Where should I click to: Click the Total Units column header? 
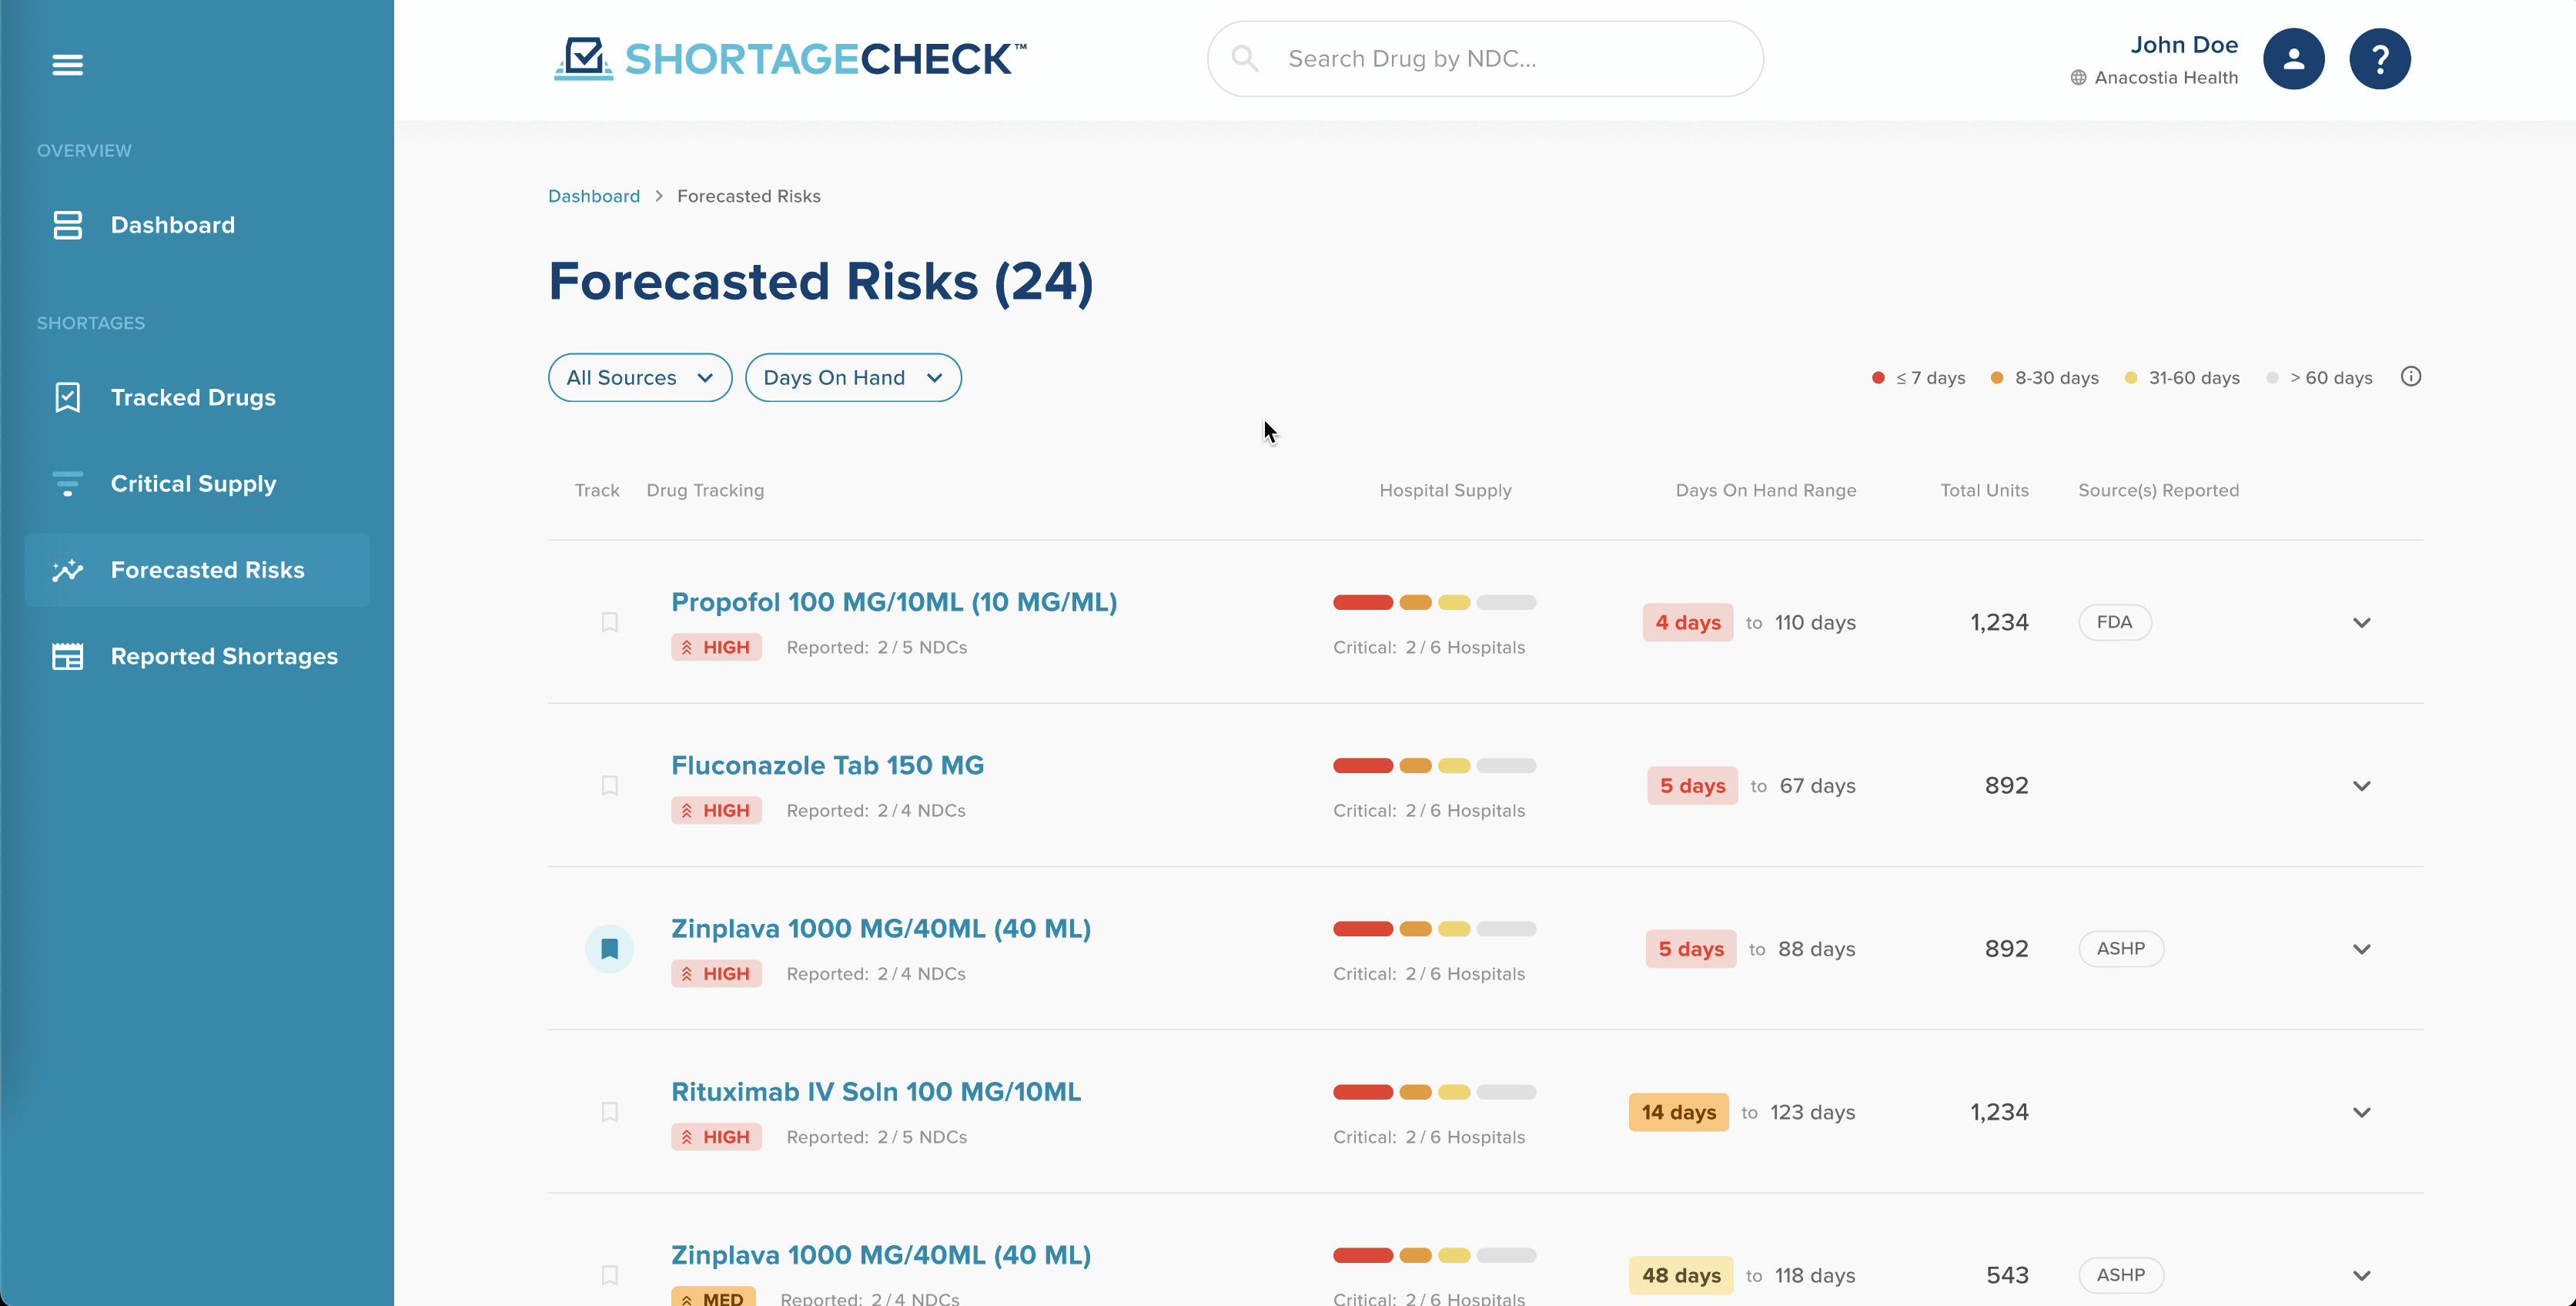click(1984, 490)
